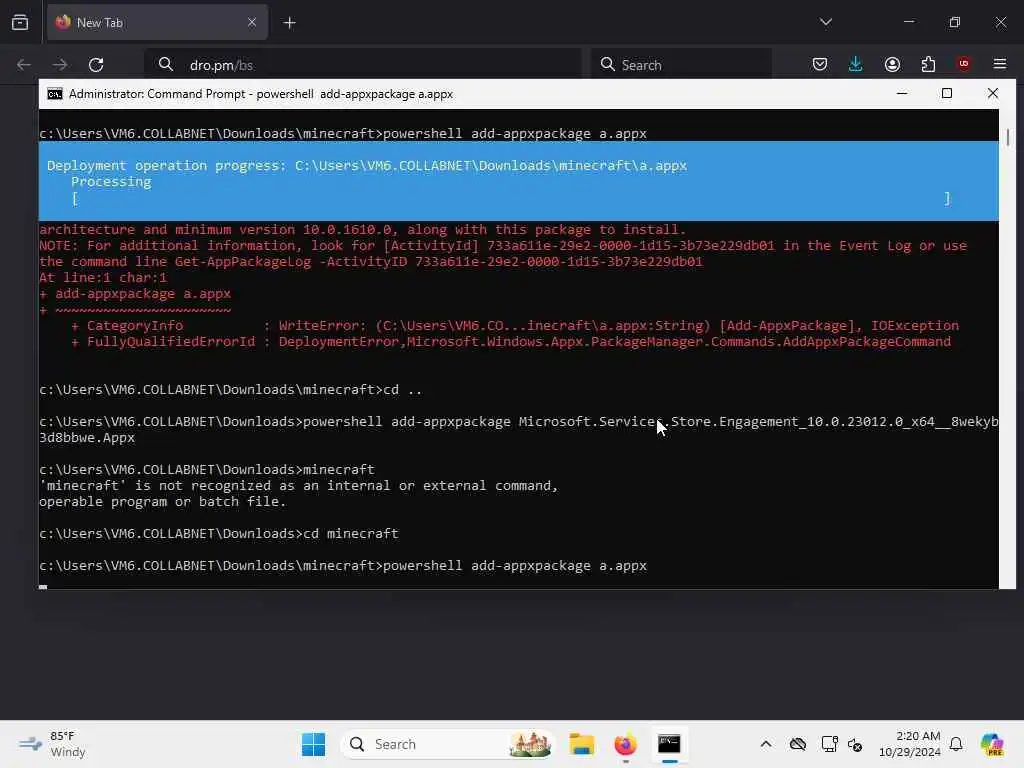Click the 'At line:1 char:1' error text

pyautogui.click(x=103, y=278)
